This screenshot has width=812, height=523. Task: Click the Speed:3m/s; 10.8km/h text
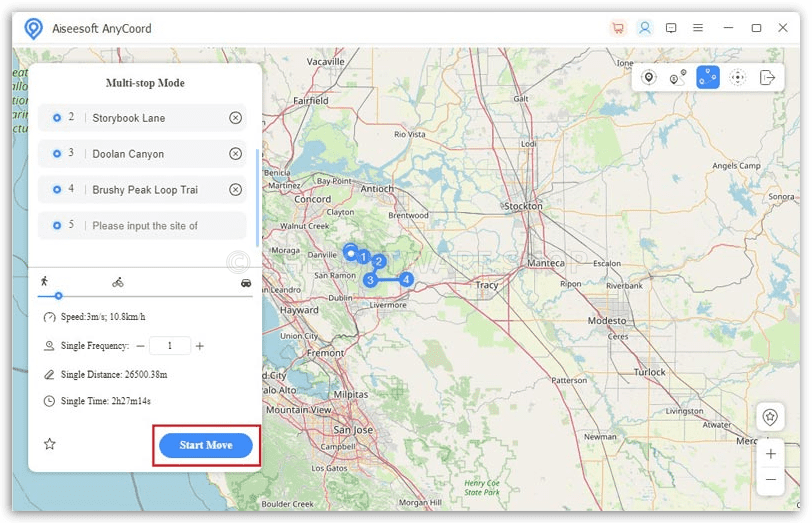point(103,317)
